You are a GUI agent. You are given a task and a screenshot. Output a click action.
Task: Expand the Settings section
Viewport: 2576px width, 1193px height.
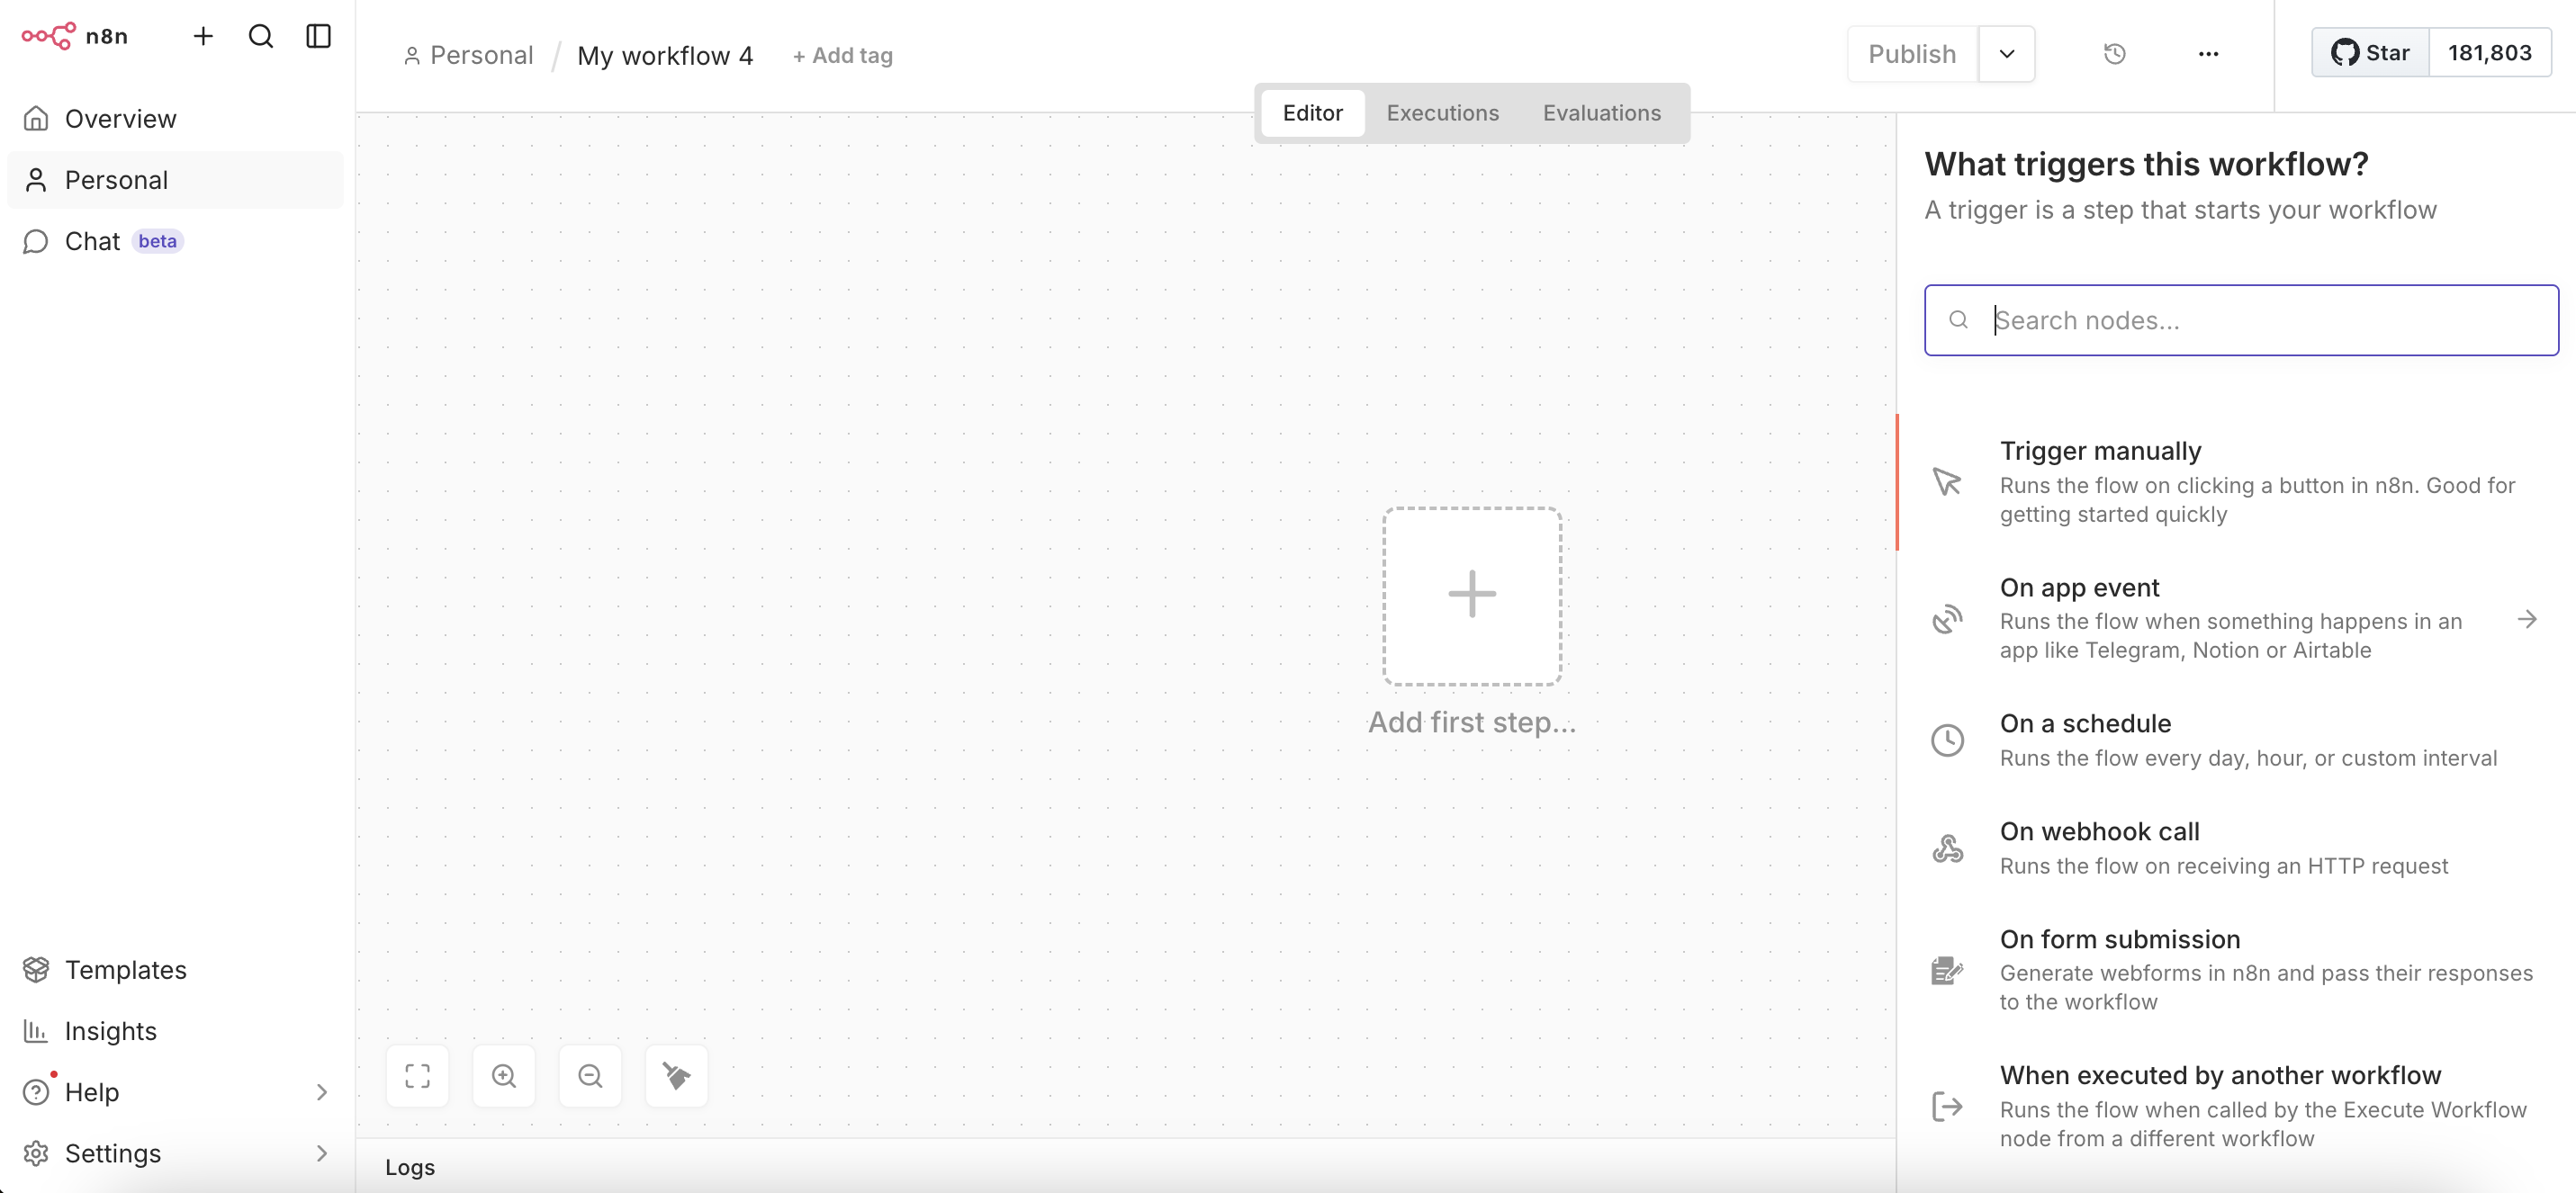click(x=321, y=1153)
